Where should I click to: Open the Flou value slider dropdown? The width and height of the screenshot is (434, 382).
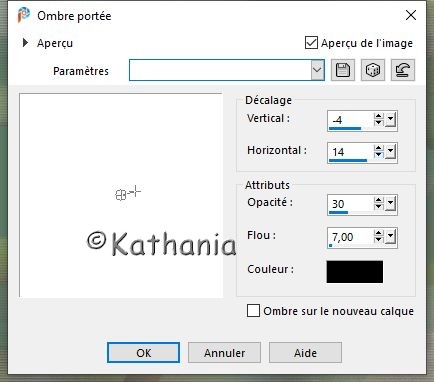pyautogui.click(x=390, y=237)
